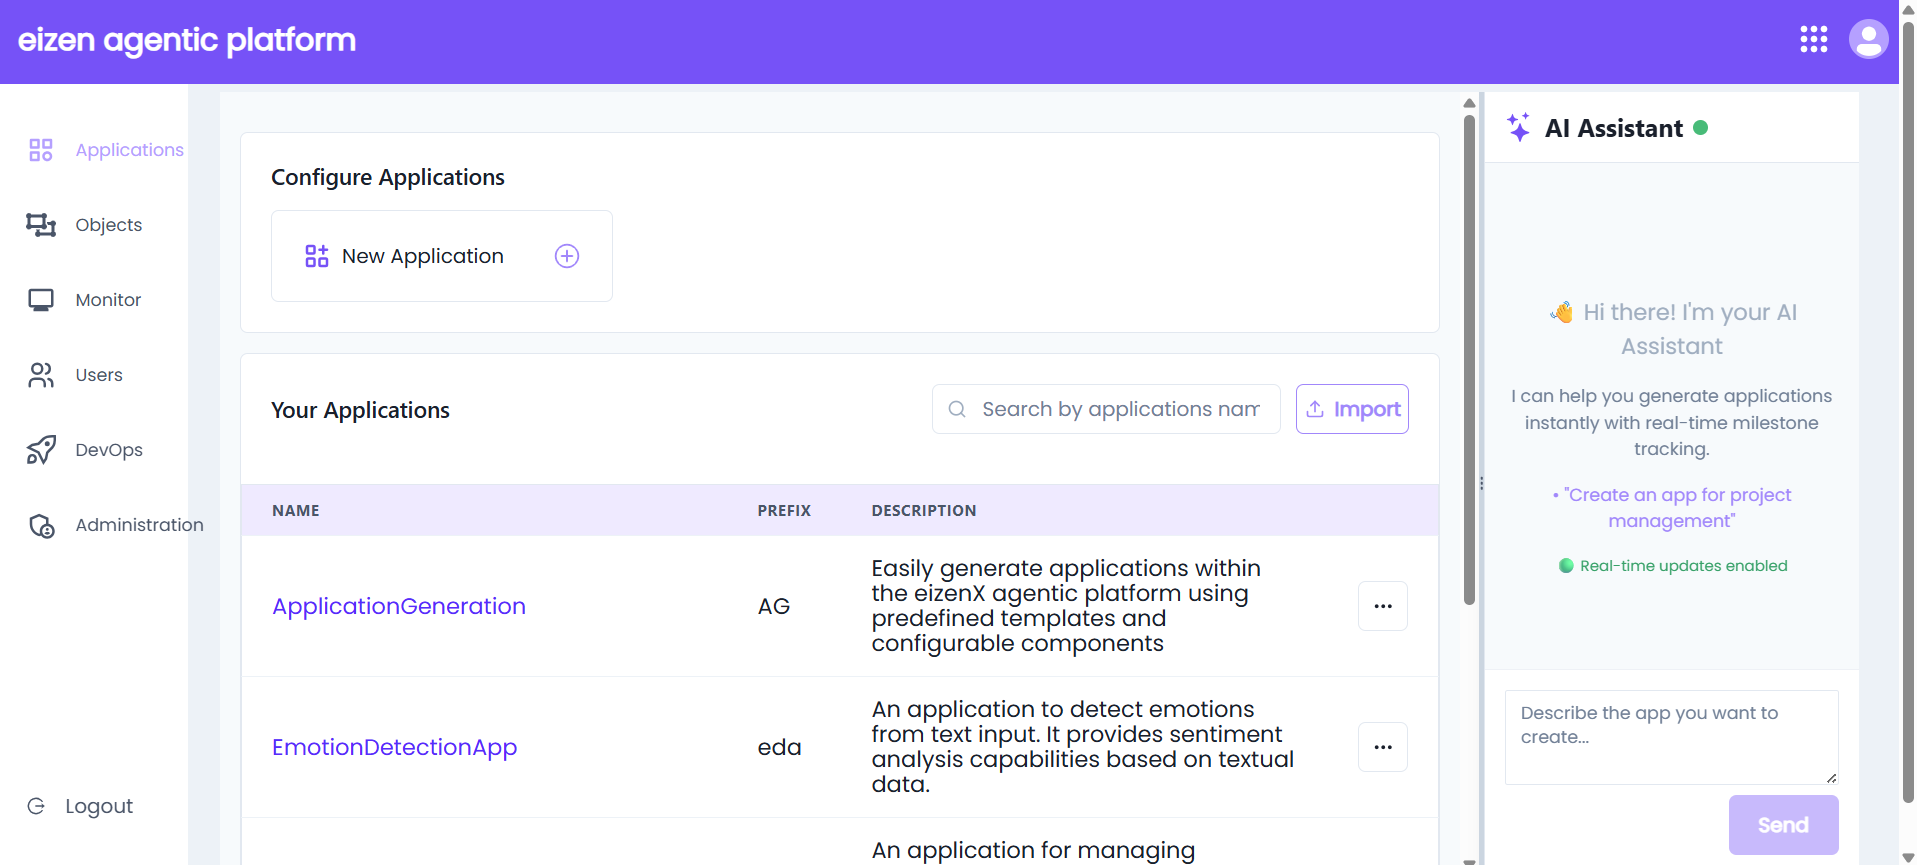Click the Send button

click(1784, 825)
